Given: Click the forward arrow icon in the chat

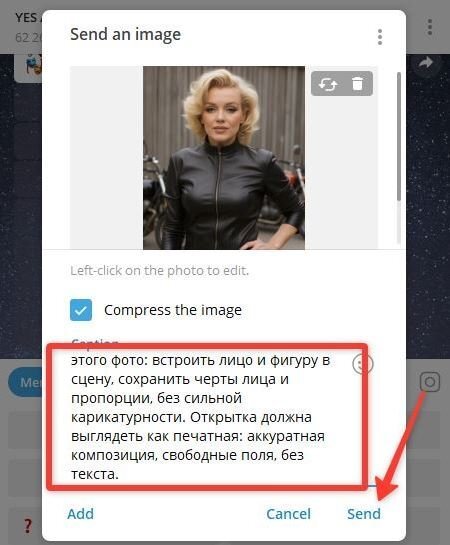Looking at the screenshot, I should point(426,63).
